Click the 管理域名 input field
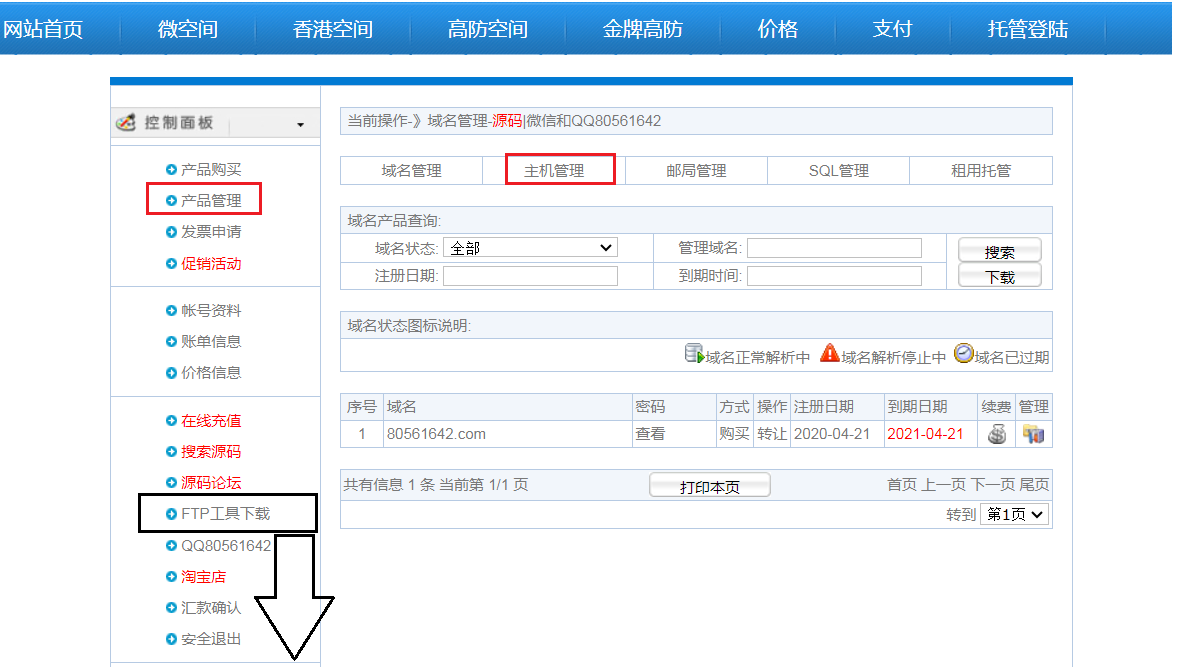 [834, 248]
